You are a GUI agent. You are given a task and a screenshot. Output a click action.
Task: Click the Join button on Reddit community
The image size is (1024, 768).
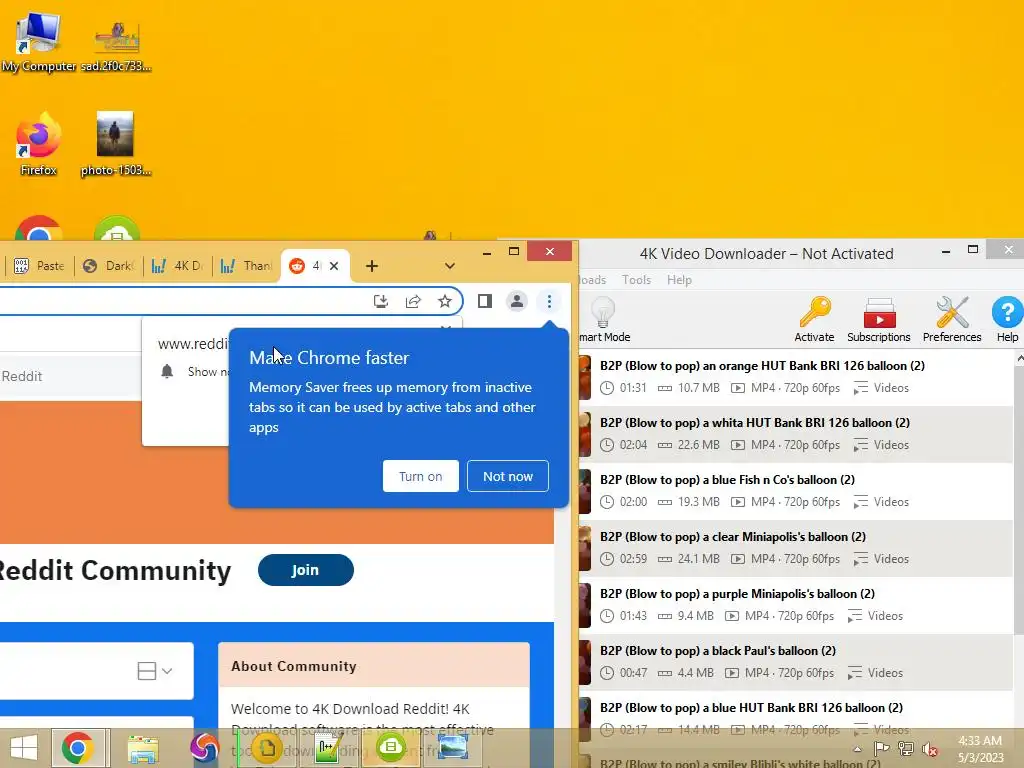(306, 570)
